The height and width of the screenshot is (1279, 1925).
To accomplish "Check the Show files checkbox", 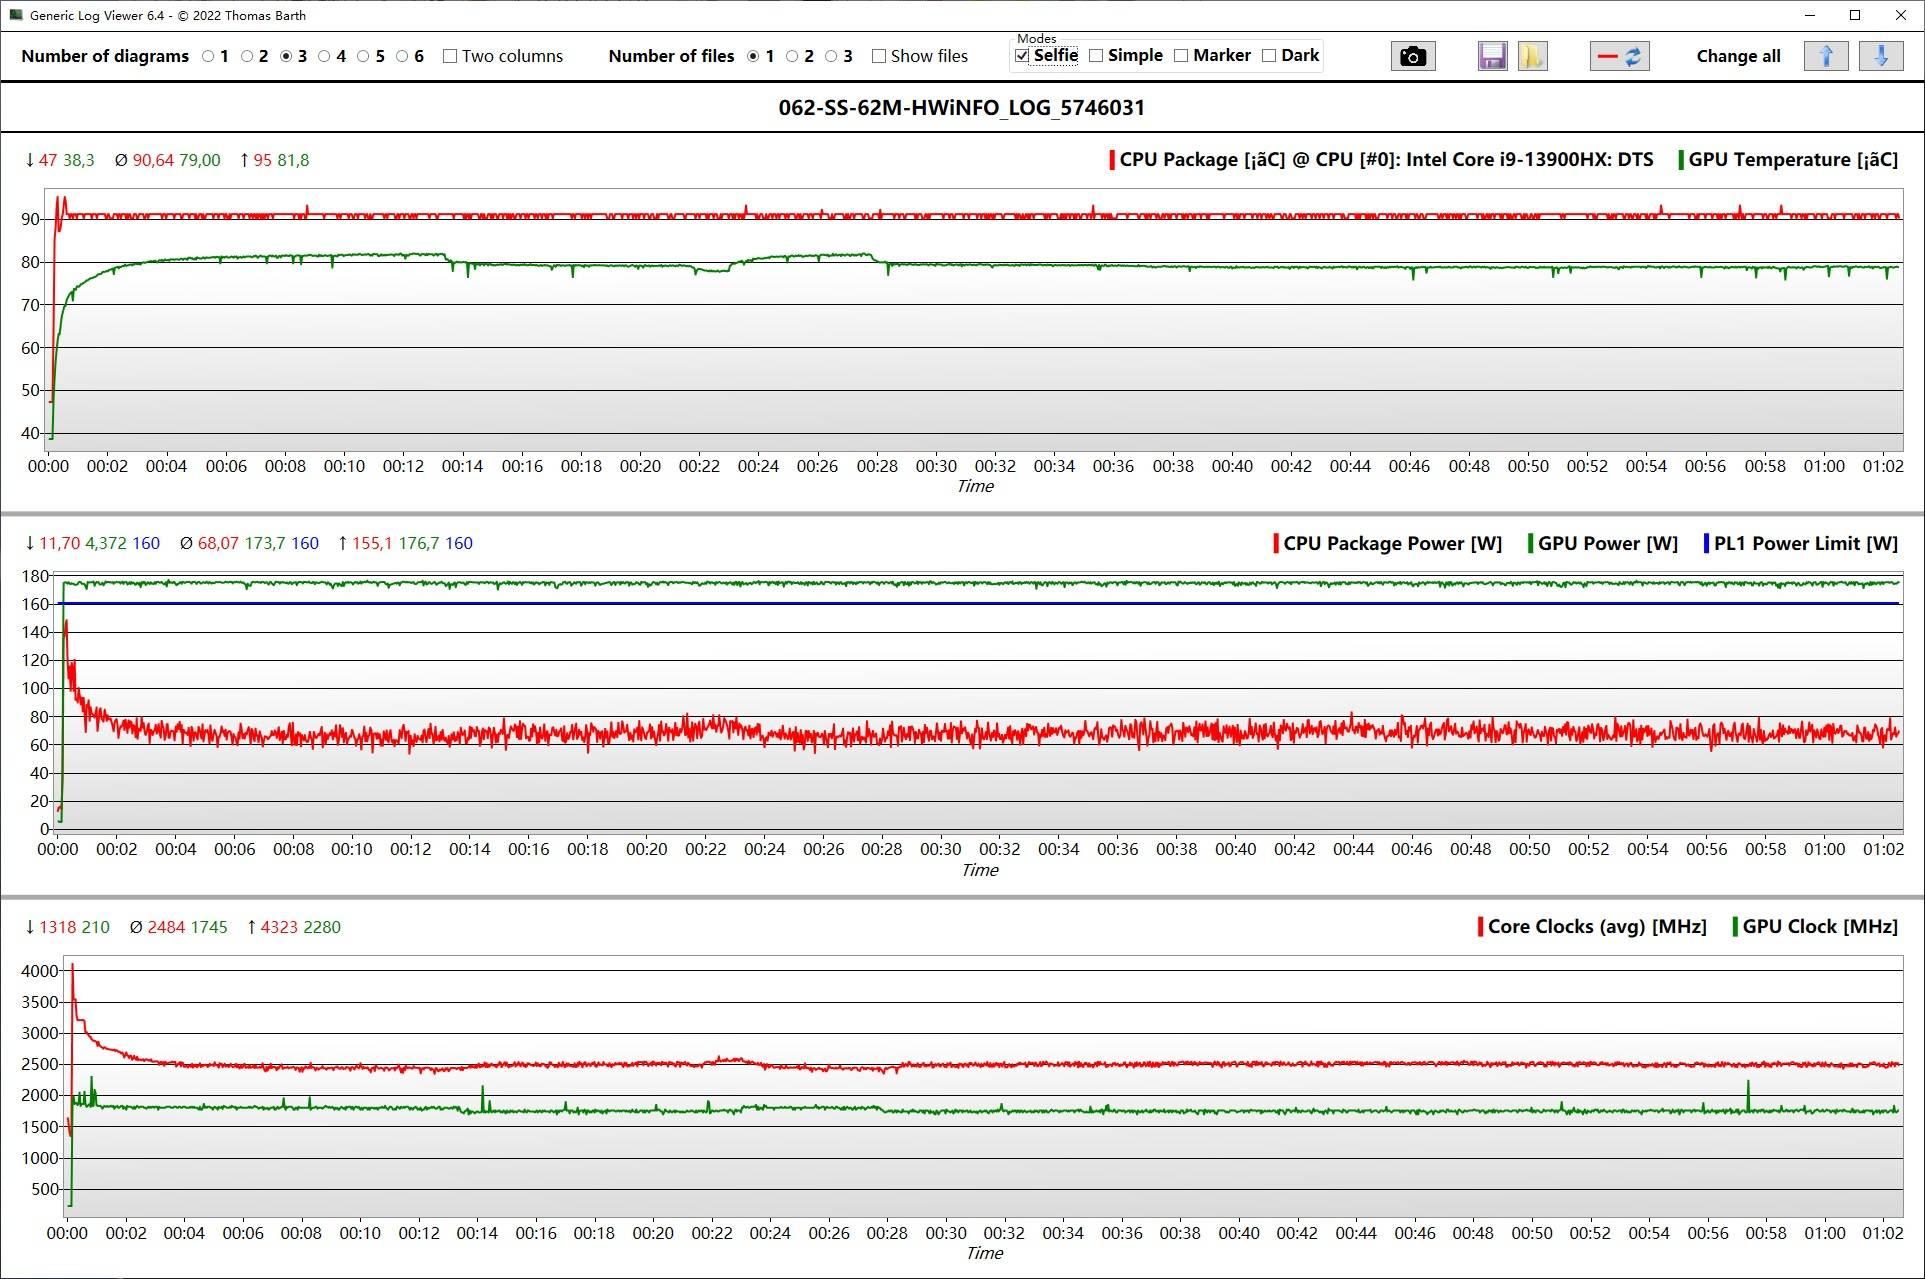I will click(879, 57).
